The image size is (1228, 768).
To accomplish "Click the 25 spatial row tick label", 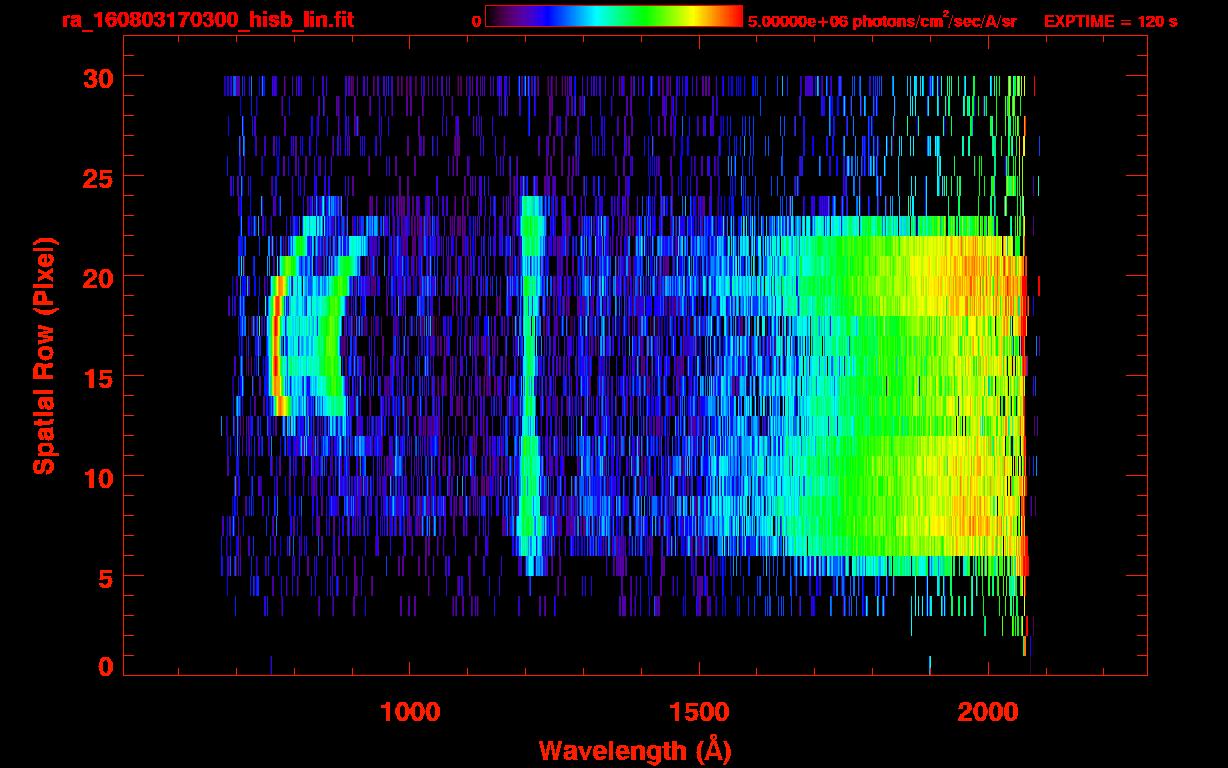I will point(97,177).
